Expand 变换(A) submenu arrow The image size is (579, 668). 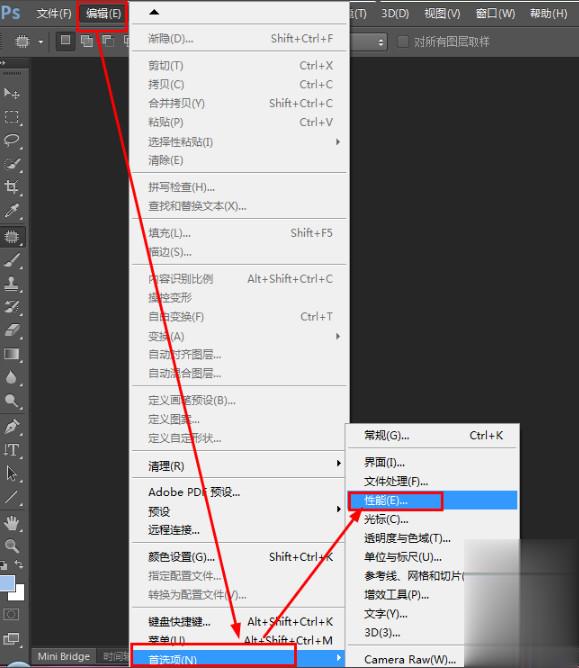click(338, 336)
